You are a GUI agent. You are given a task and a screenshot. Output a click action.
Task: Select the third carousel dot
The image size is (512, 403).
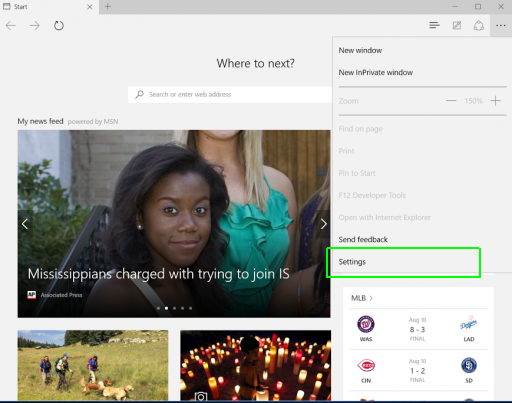174,308
